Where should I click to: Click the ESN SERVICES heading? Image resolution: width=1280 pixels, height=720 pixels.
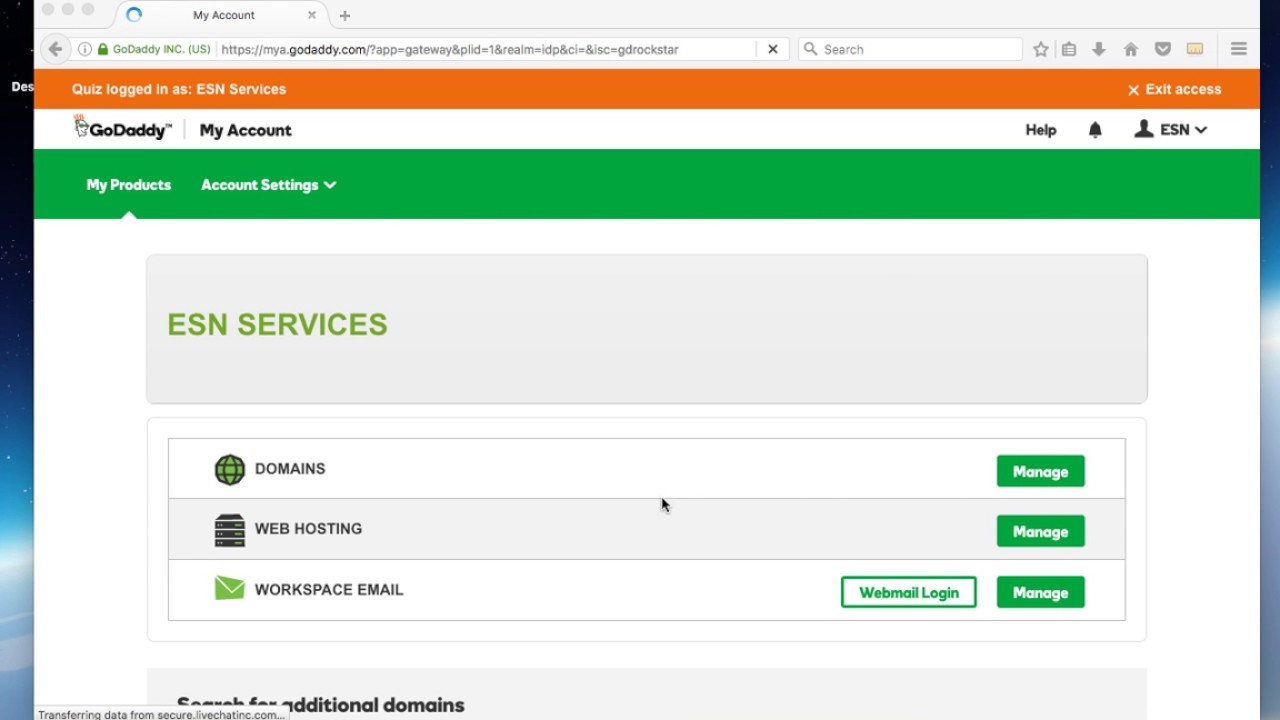click(277, 325)
